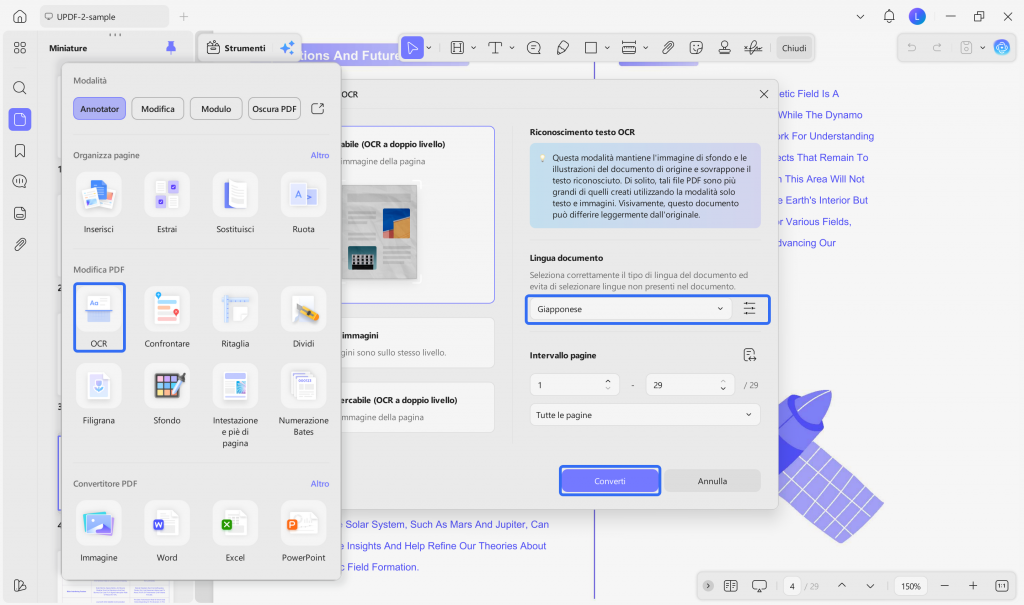1024x605 pixels.
Task: Open the search sidebar icon
Action: click(20, 88)
